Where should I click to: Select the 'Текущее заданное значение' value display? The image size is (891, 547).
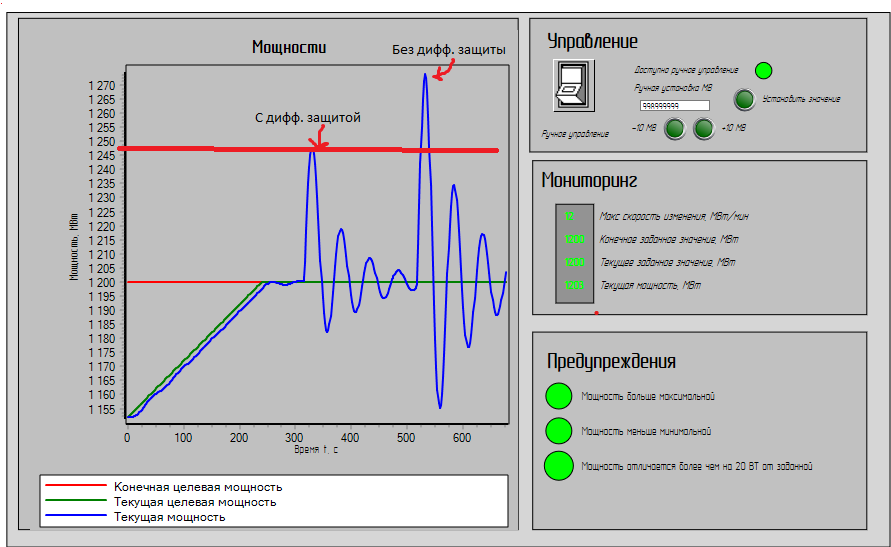coord(573,262)
